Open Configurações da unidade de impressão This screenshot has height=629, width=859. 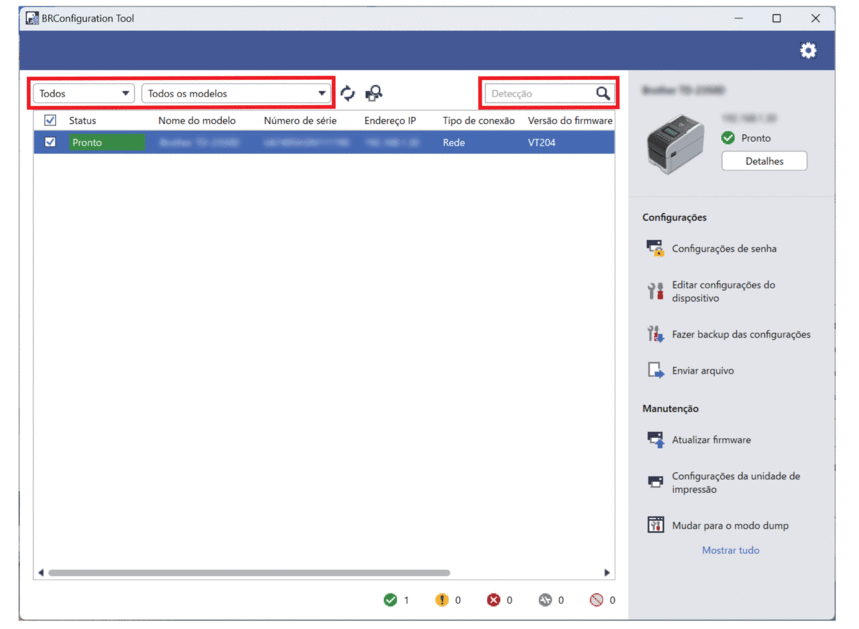736,483
